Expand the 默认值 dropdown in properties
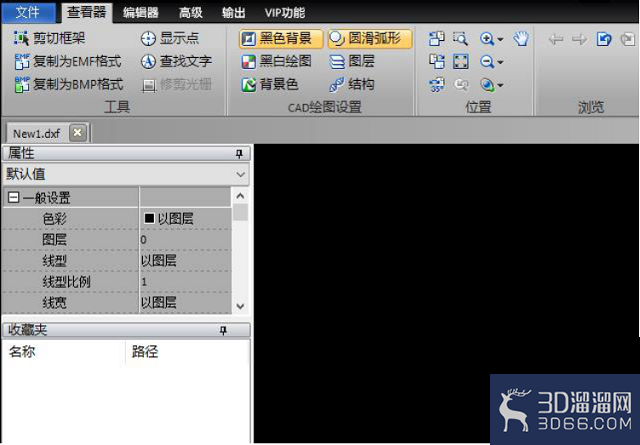This screenshot has height=445, width=640. tap(240, 174)
